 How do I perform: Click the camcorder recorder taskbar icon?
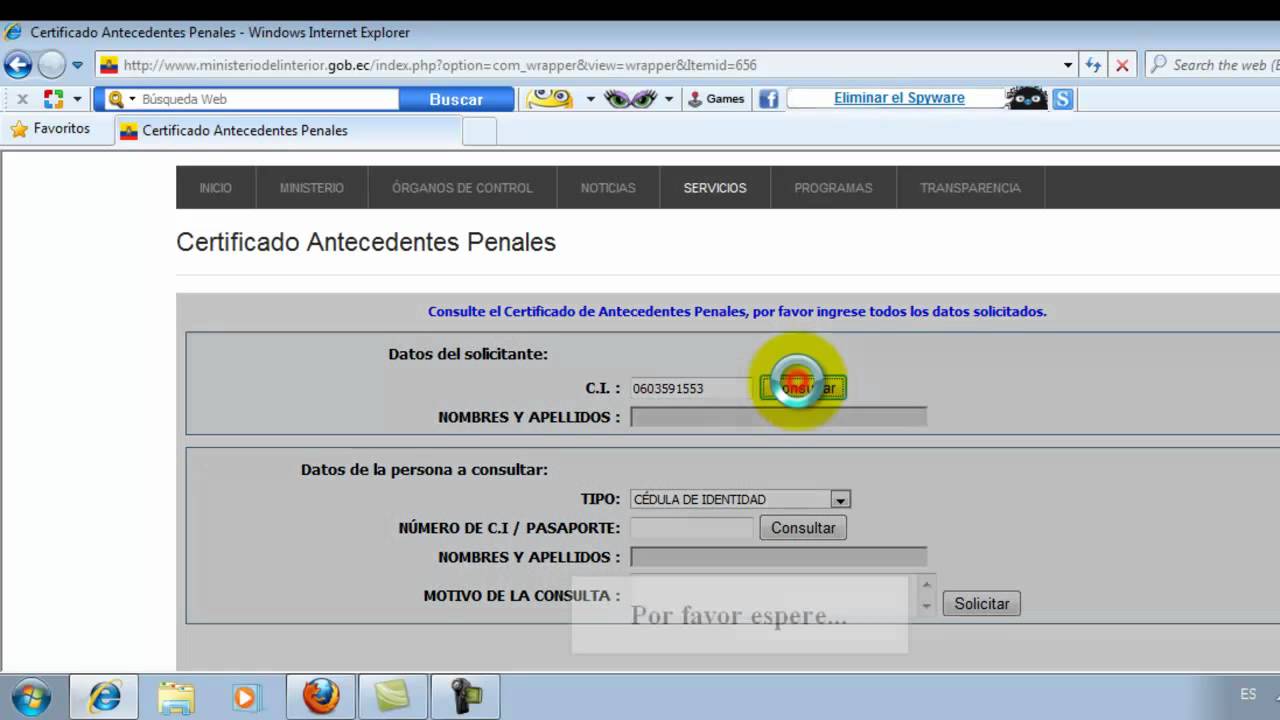coord(465,696)
